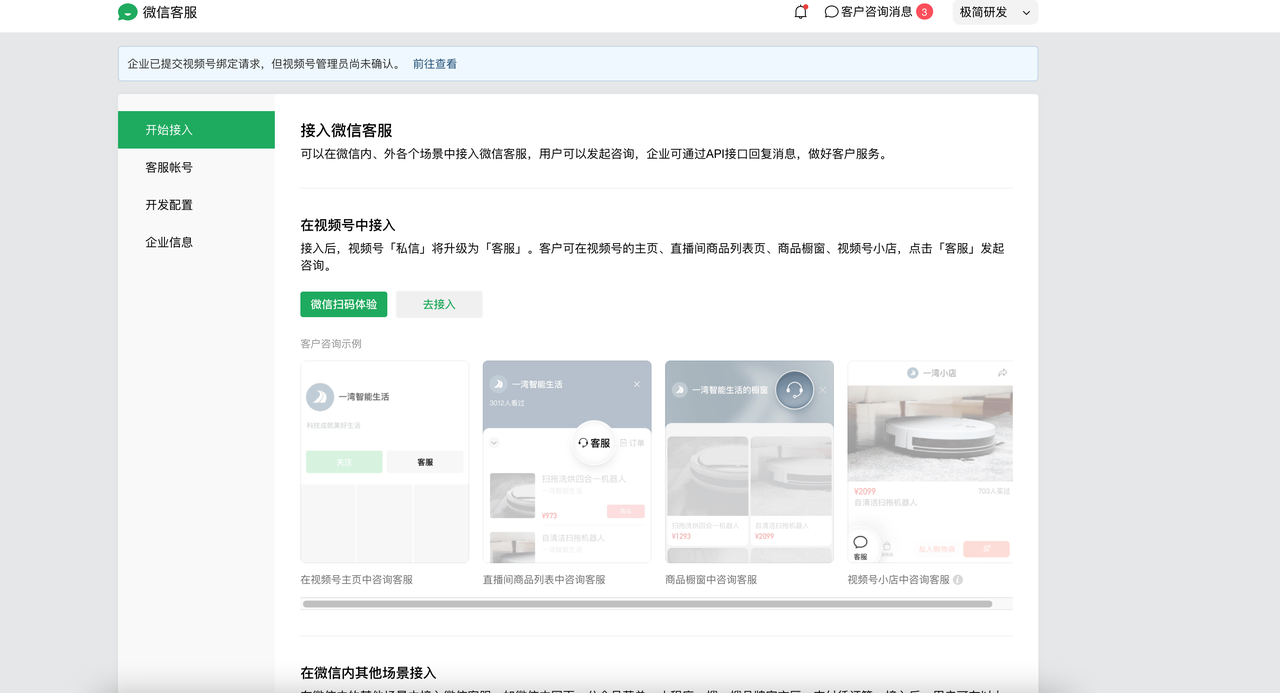Open the notification bell
The width and height of the screenshot is (1280, 693).
[800, 12]
